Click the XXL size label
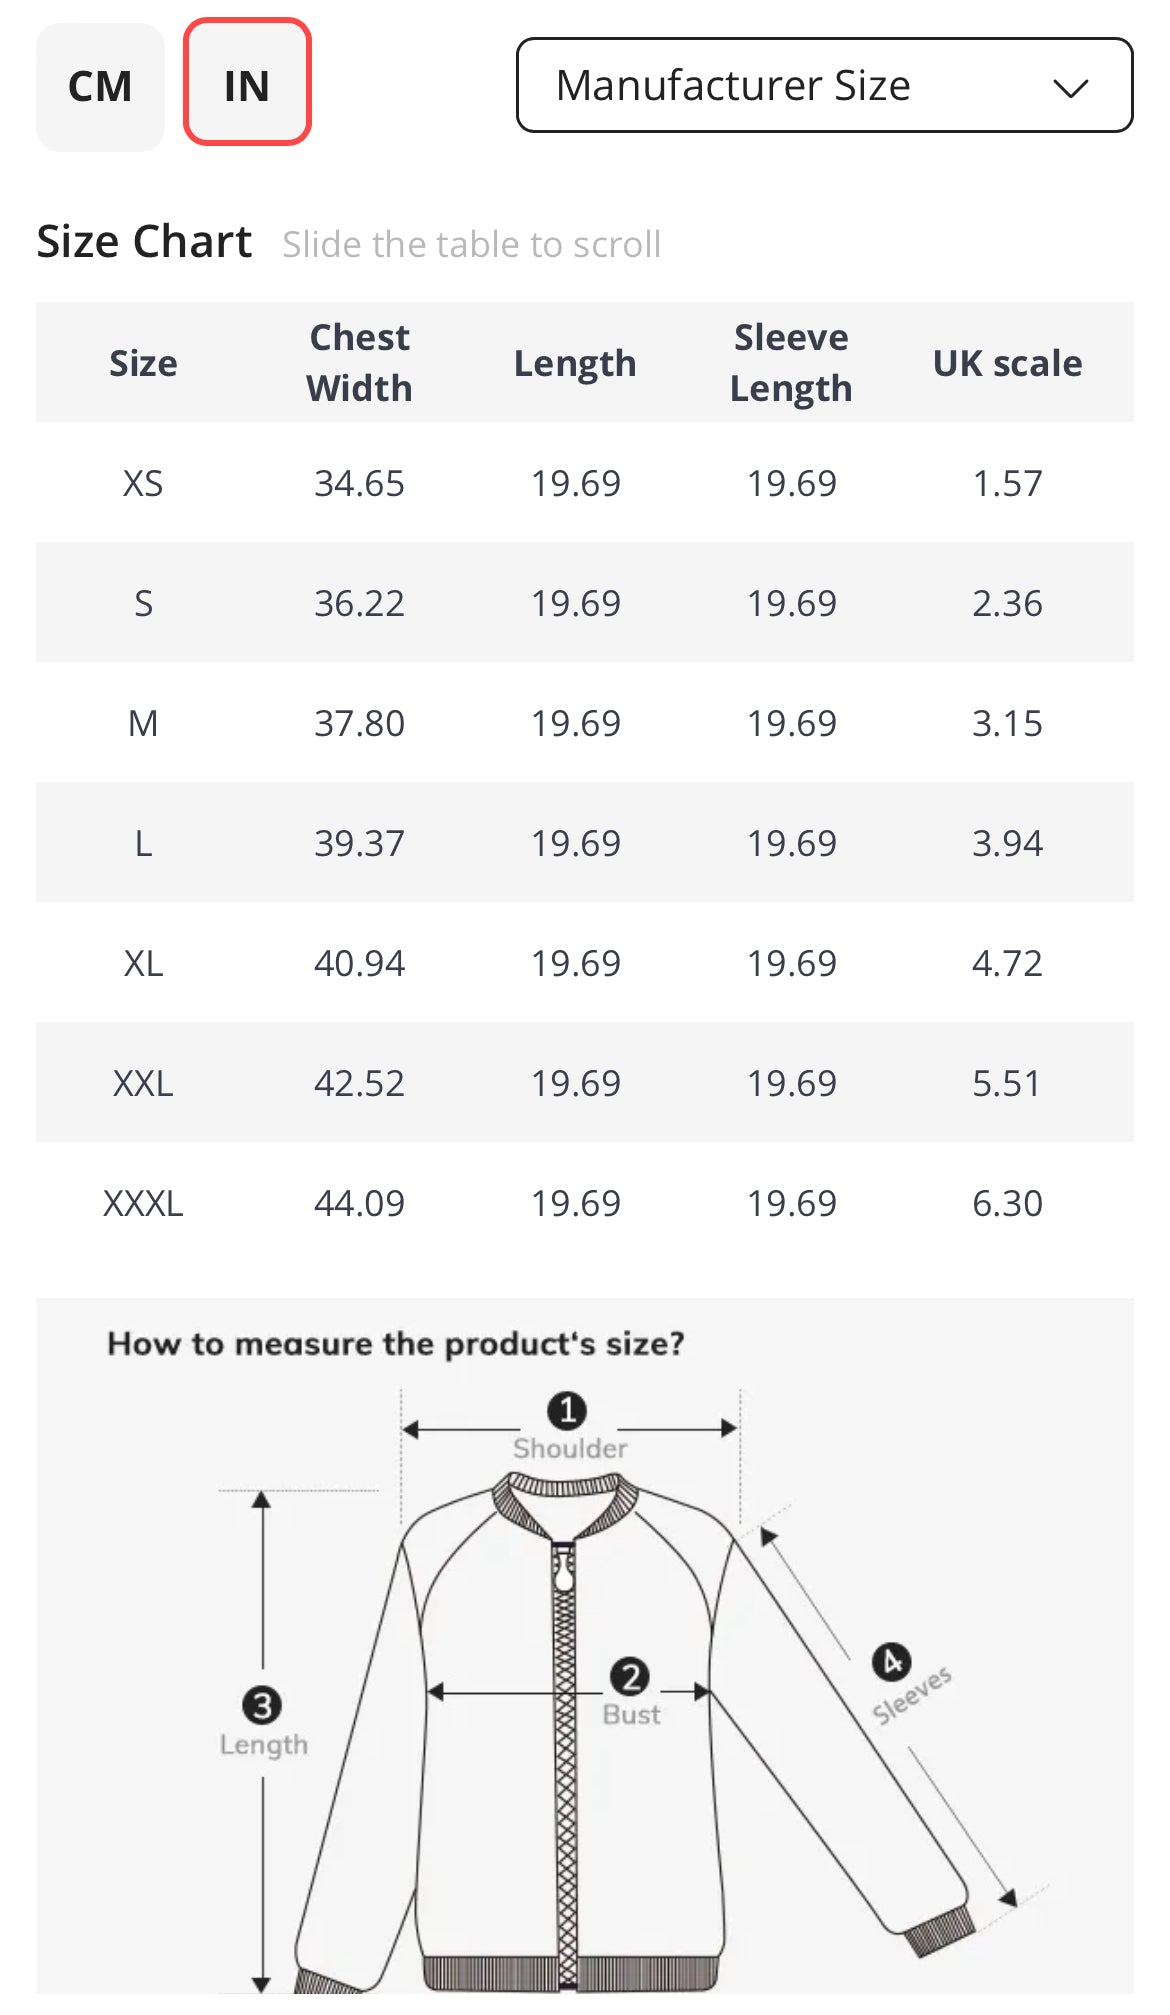 (x=143, y=1083)
